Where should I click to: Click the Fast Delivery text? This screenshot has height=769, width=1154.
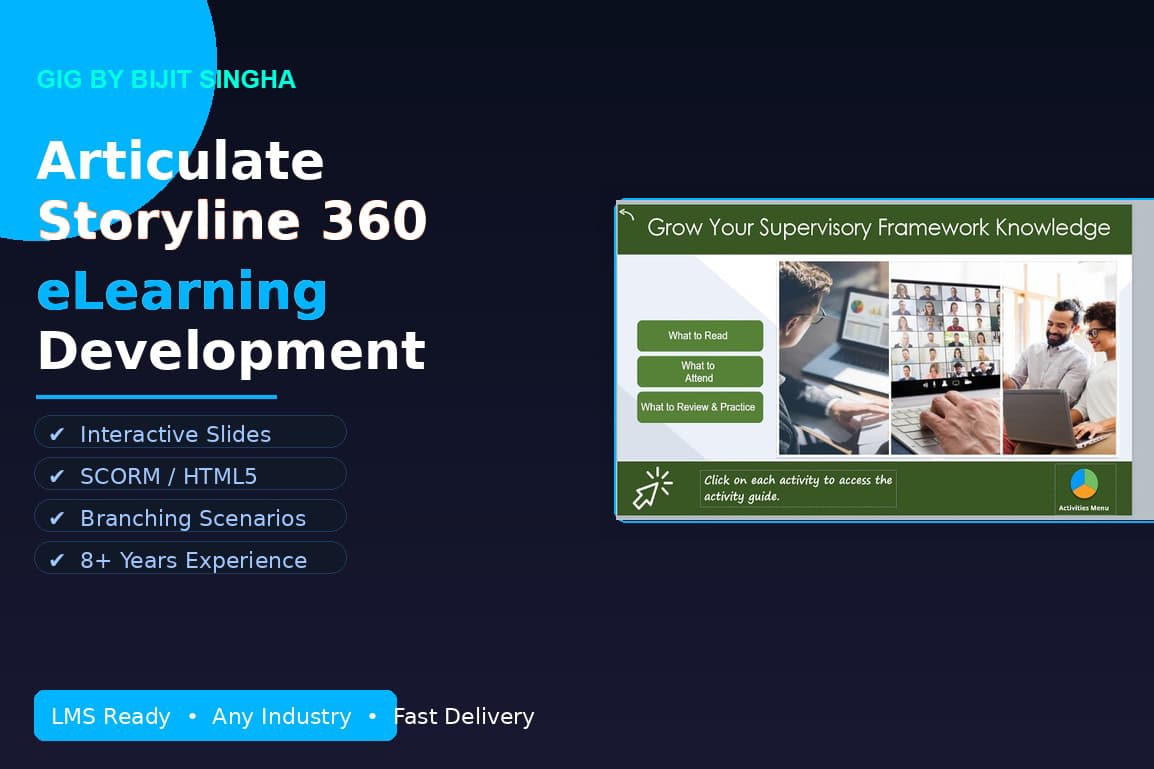[x=464, y=716]
